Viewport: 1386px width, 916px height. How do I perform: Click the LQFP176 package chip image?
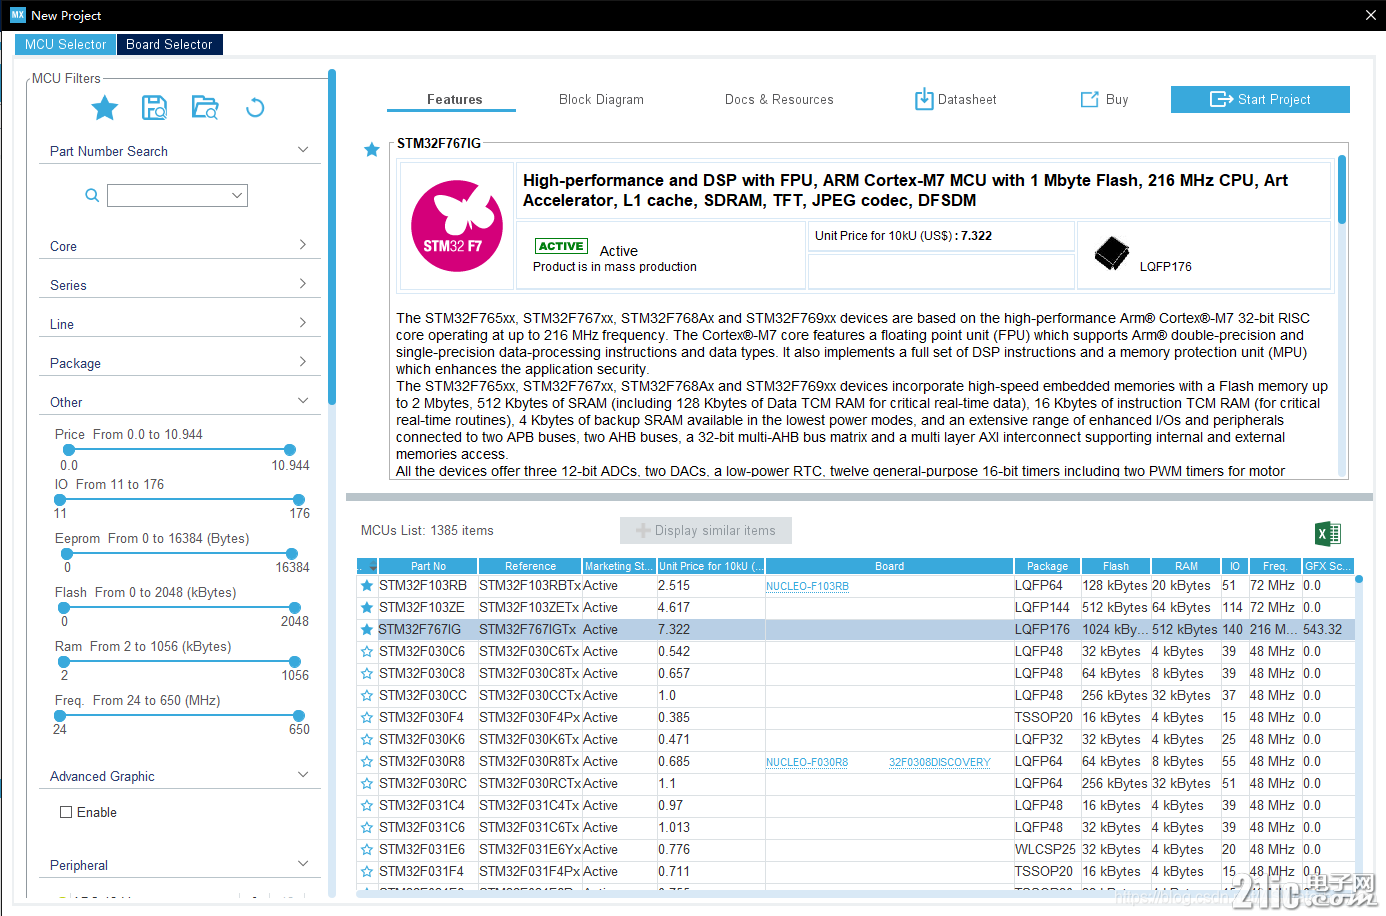[x=1111, y=254]
